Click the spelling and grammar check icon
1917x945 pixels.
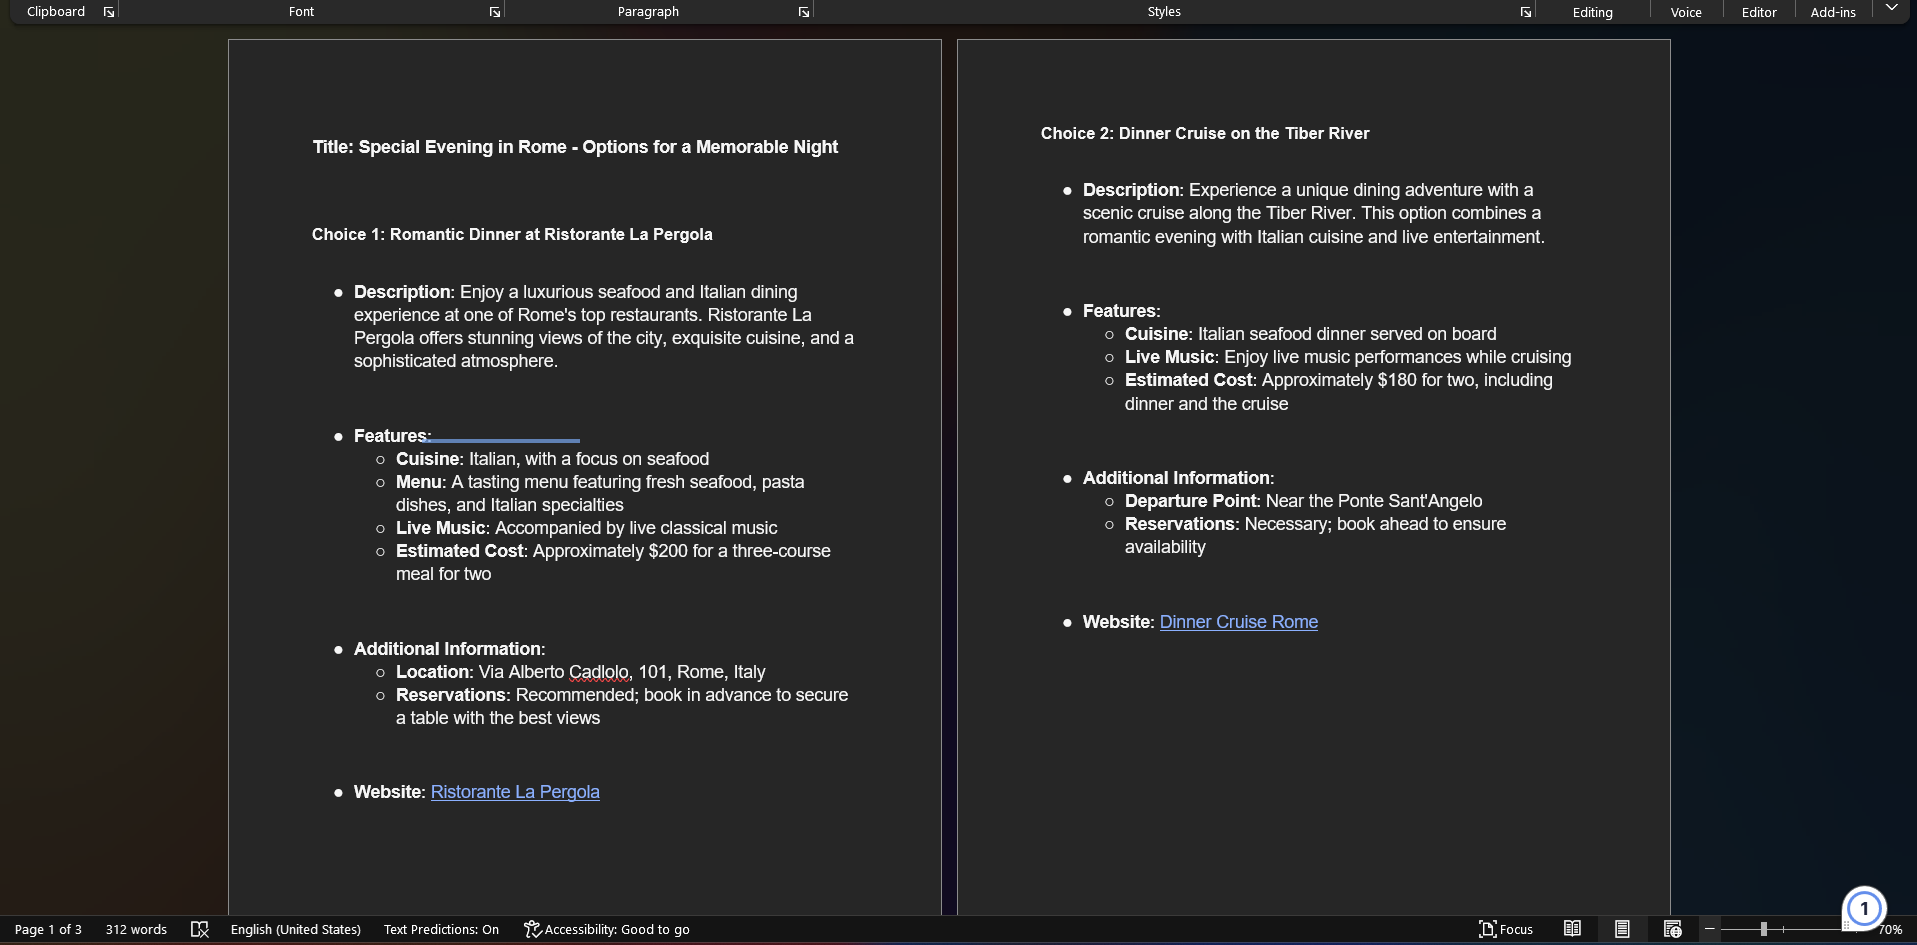point(200,929)
